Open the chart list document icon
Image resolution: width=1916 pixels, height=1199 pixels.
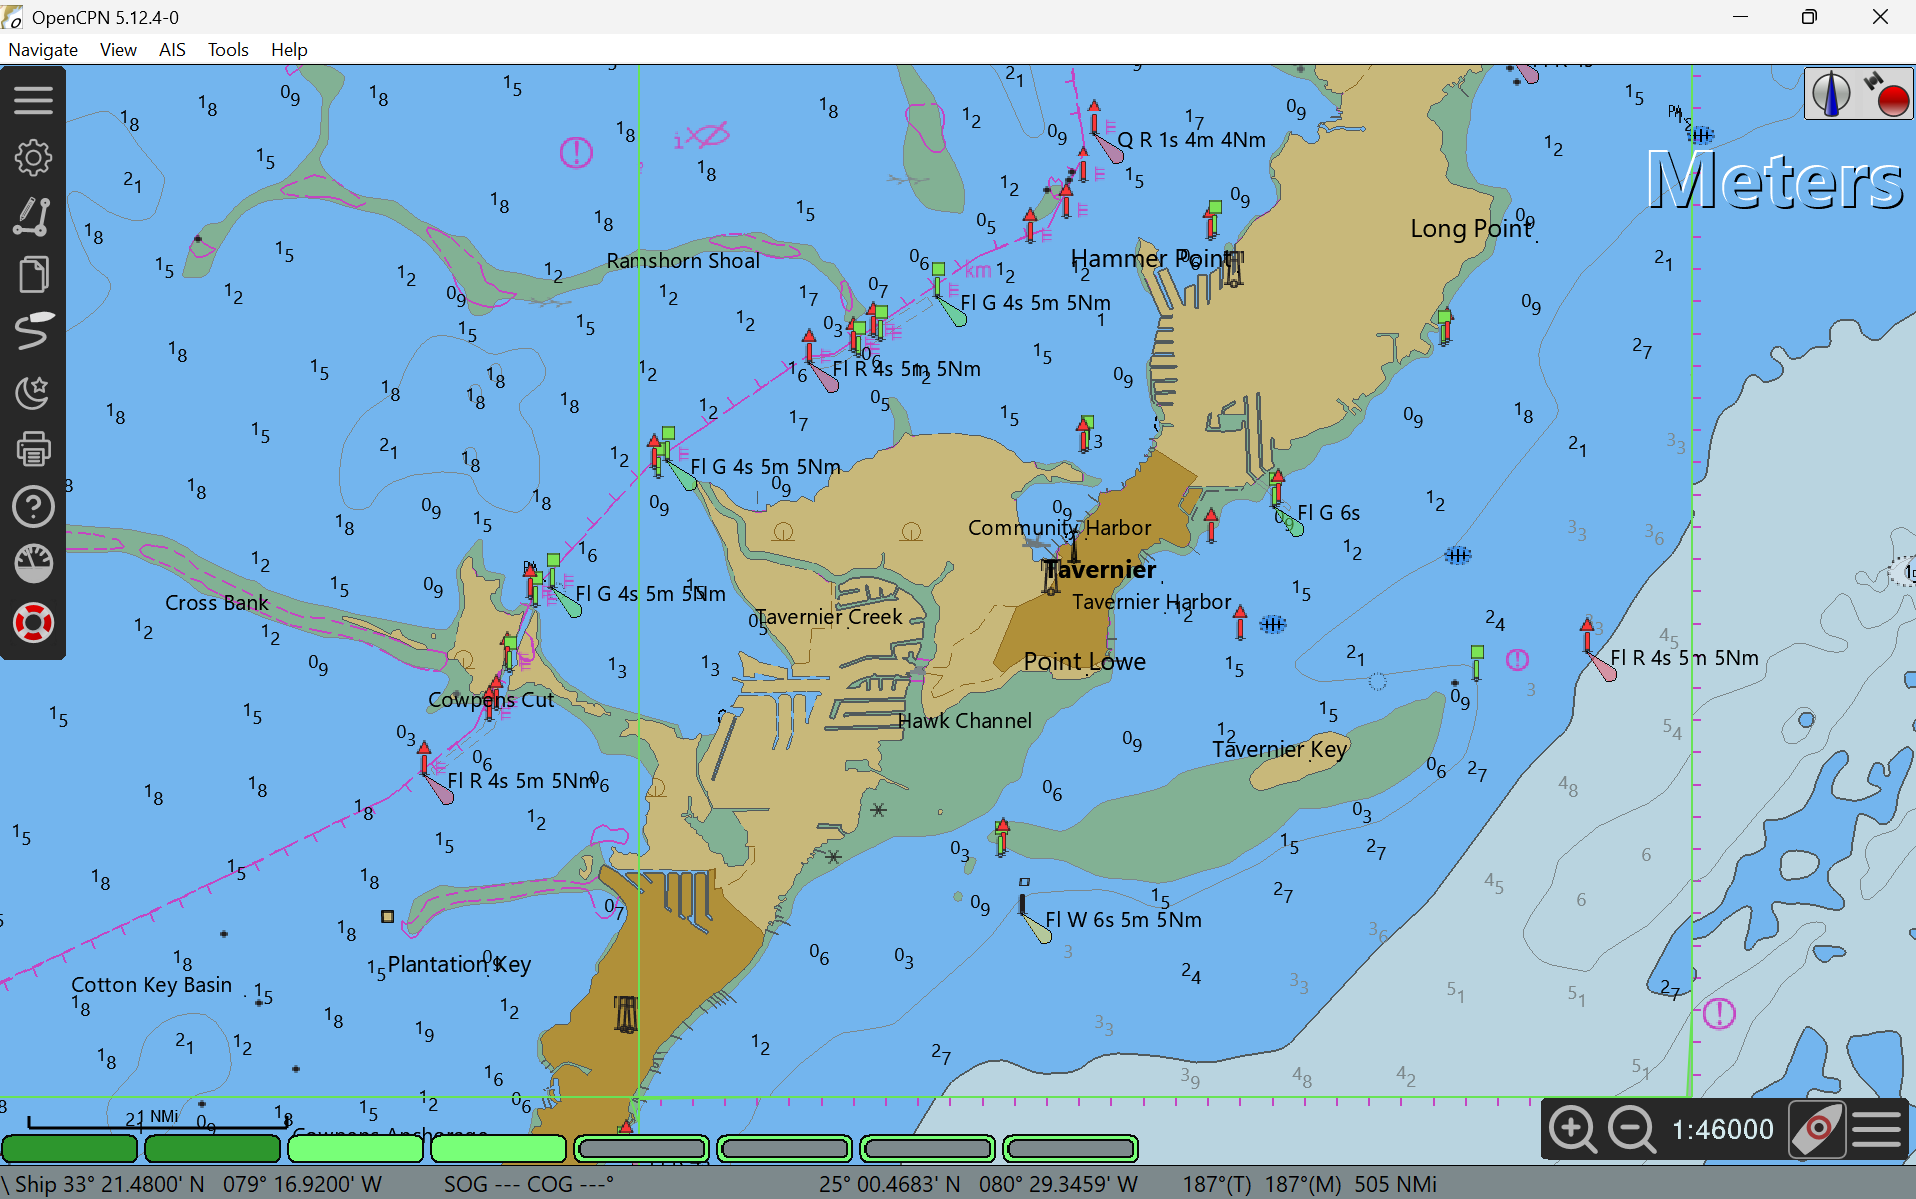click(33, 275)
